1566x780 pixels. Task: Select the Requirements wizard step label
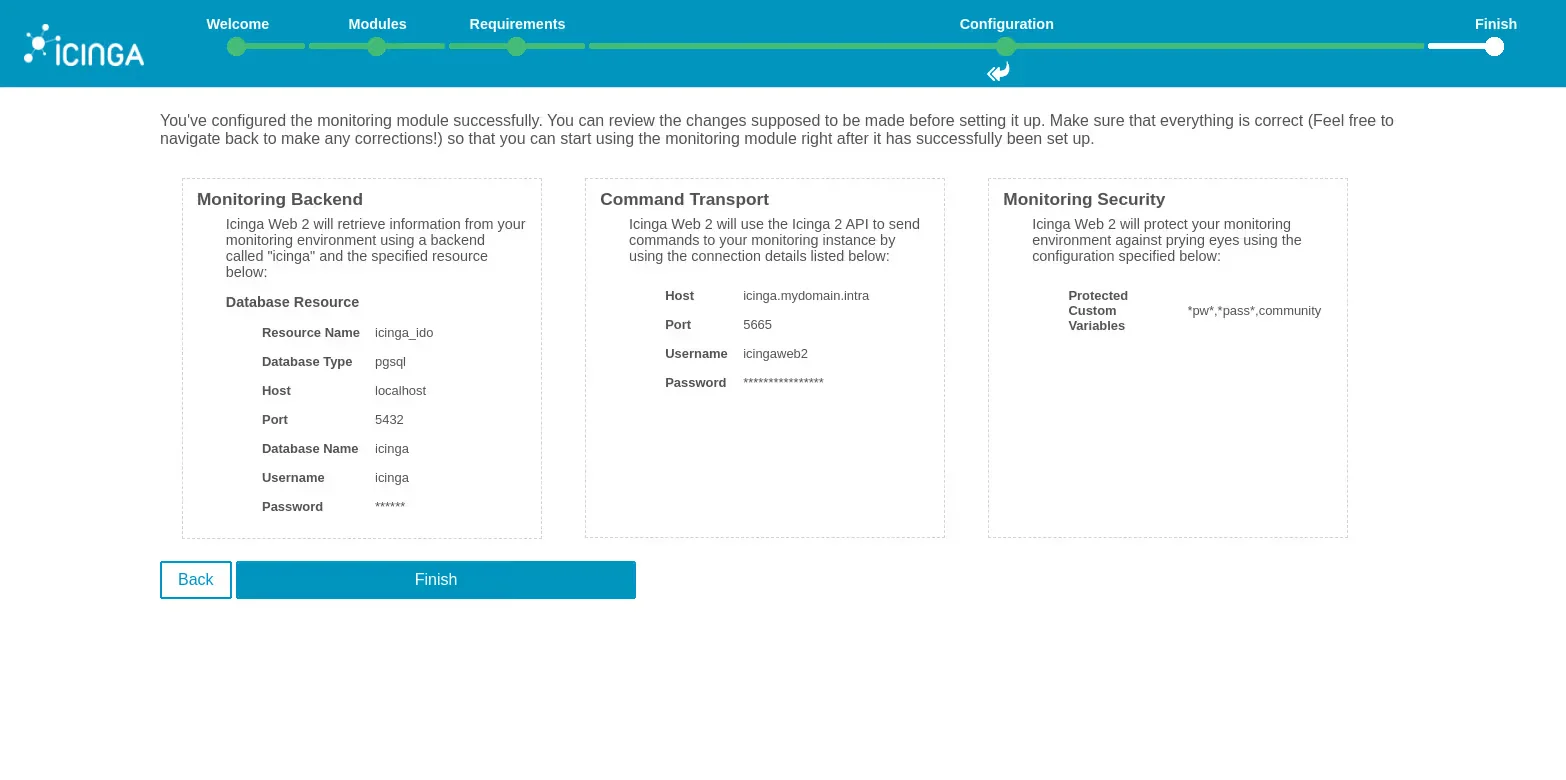[x=517, y=24]
